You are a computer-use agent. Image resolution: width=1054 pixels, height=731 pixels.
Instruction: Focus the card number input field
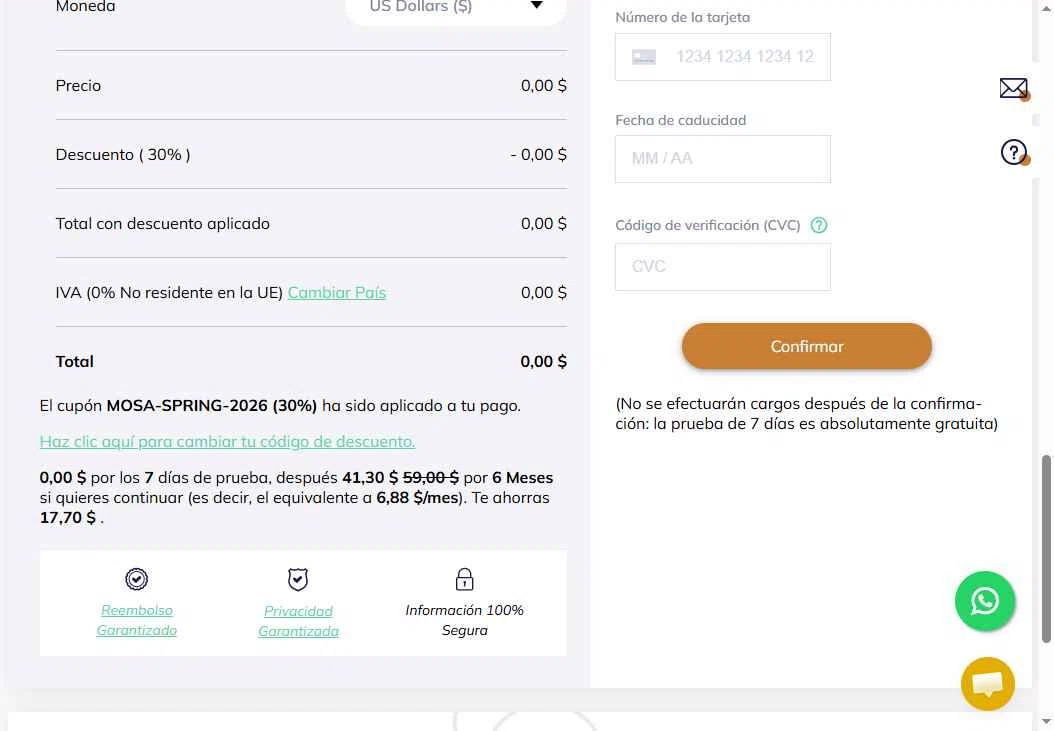tap(723, 57)
